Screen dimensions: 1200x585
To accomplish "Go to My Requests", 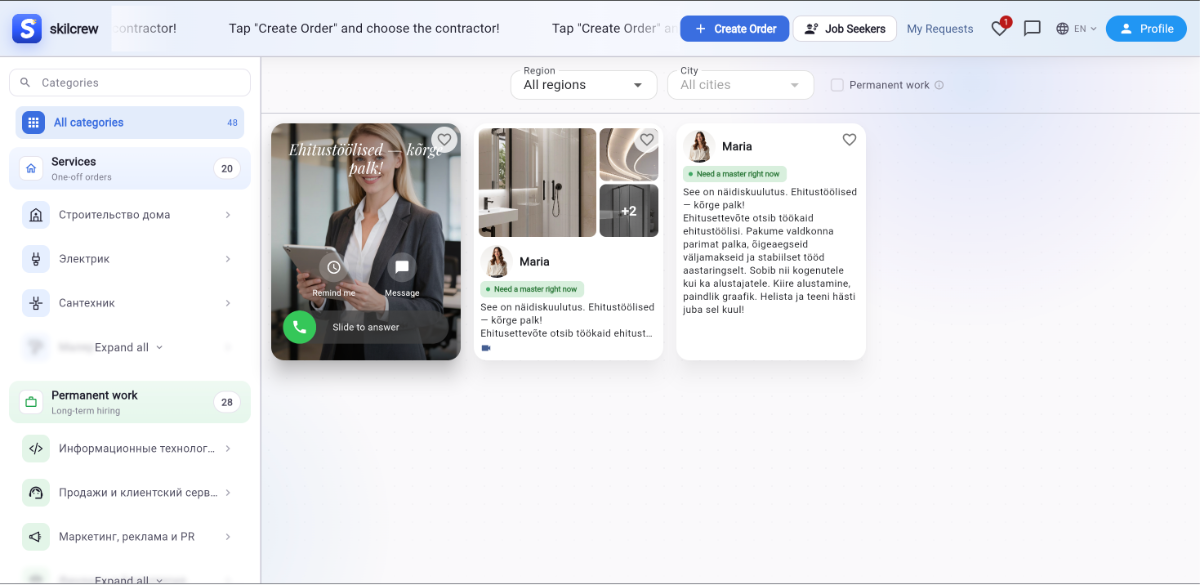I will pyautogui.click(x=940, y=29).
